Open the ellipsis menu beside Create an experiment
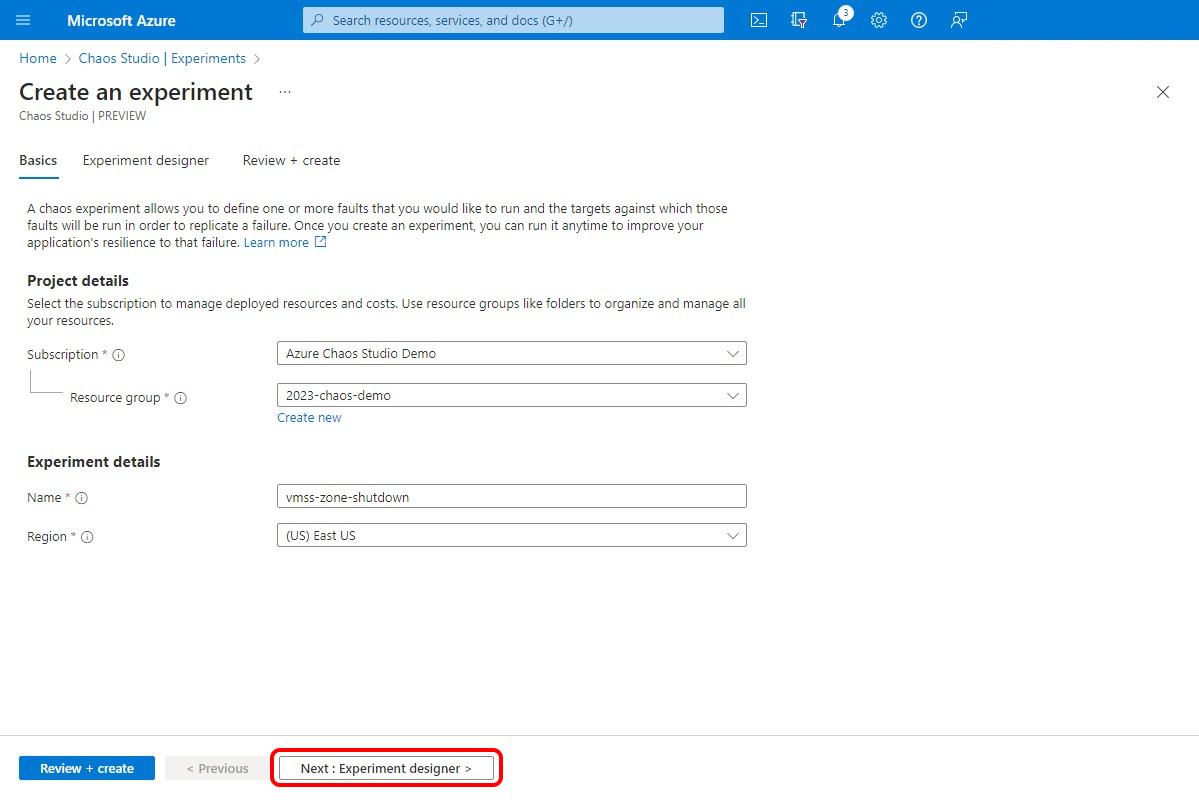Viewport: 1199px width, 800px height. (284, 92)
